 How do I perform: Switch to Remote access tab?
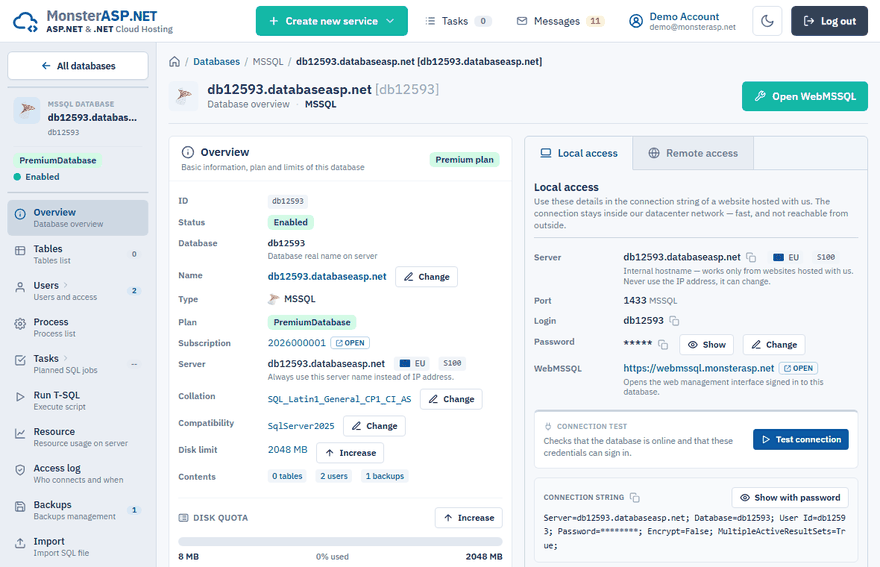[x=693, y=153]
